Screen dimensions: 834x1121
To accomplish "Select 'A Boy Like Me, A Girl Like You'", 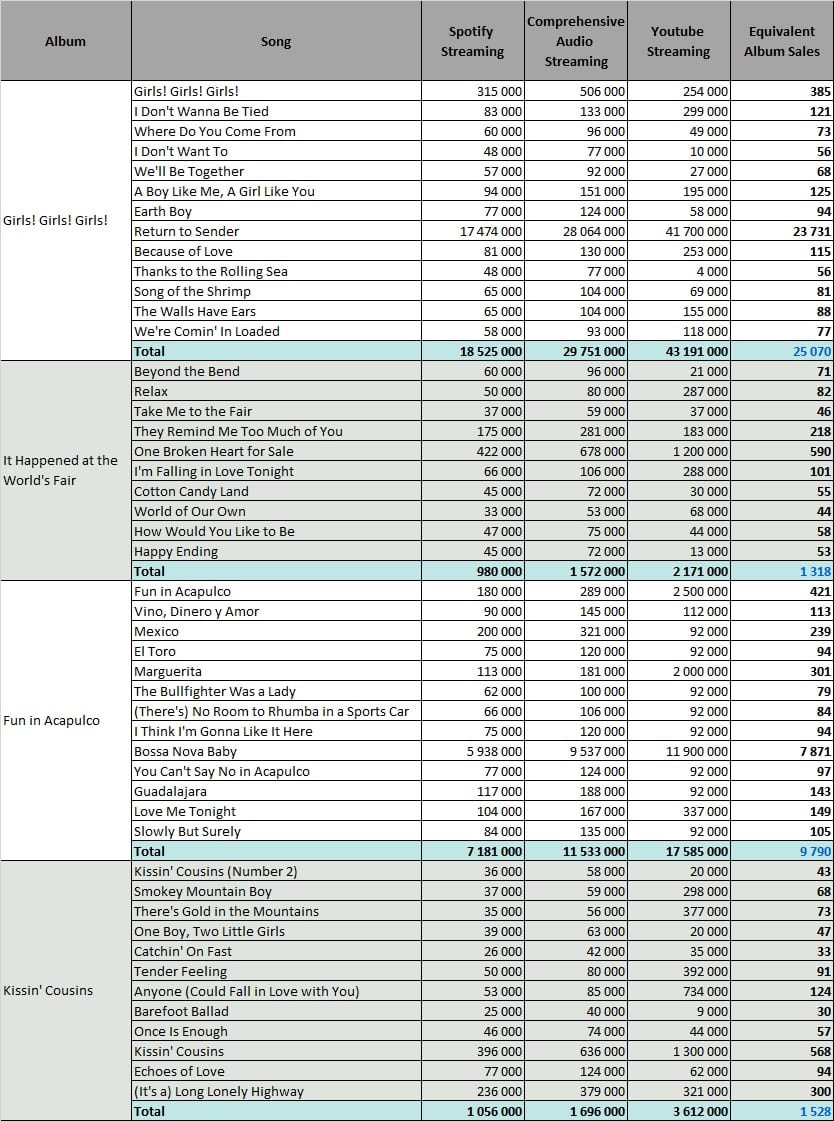I will coord(276,191).
